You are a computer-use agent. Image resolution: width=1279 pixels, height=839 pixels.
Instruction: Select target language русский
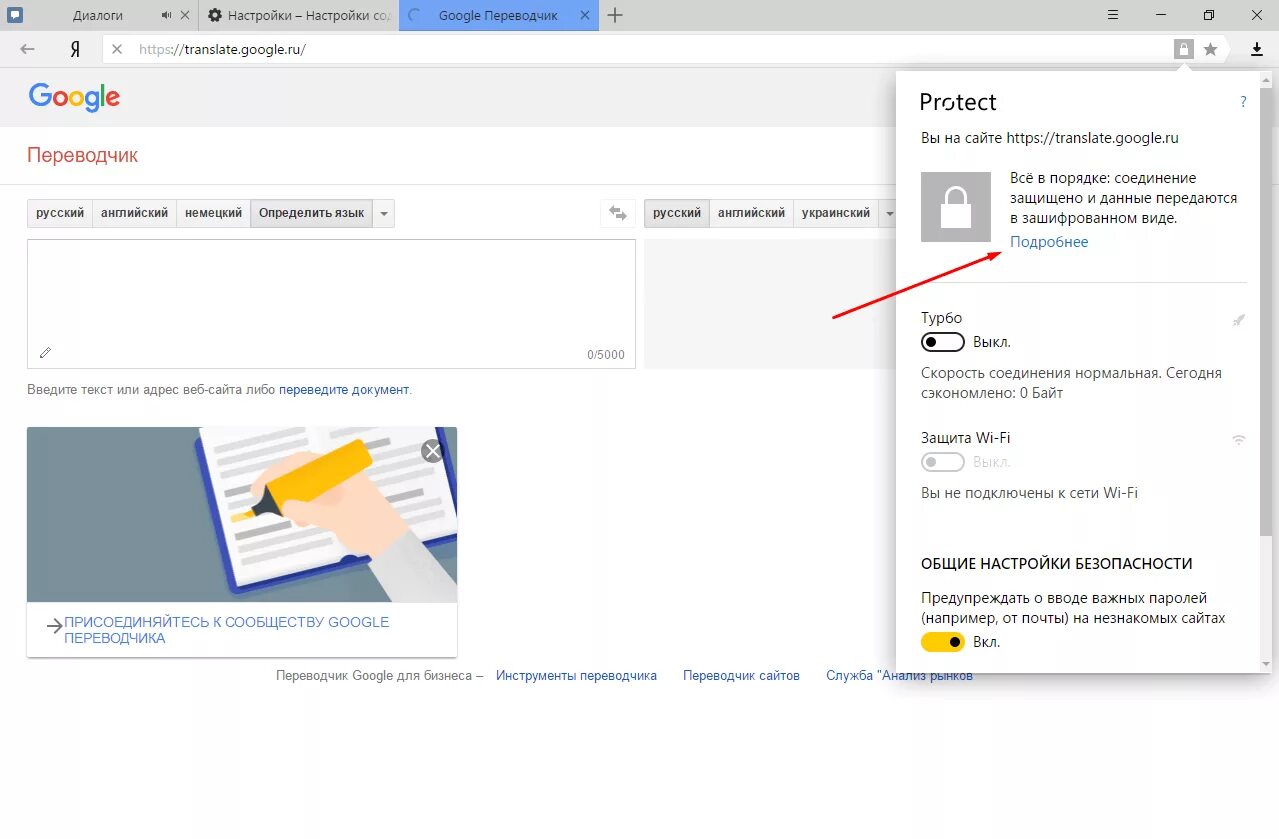[677, 213]
